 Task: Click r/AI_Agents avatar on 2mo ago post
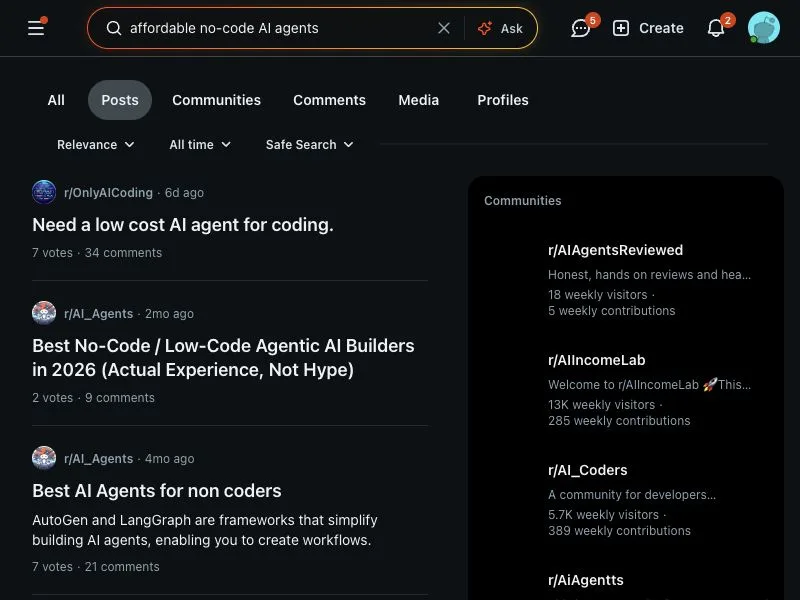pos(44,313)
